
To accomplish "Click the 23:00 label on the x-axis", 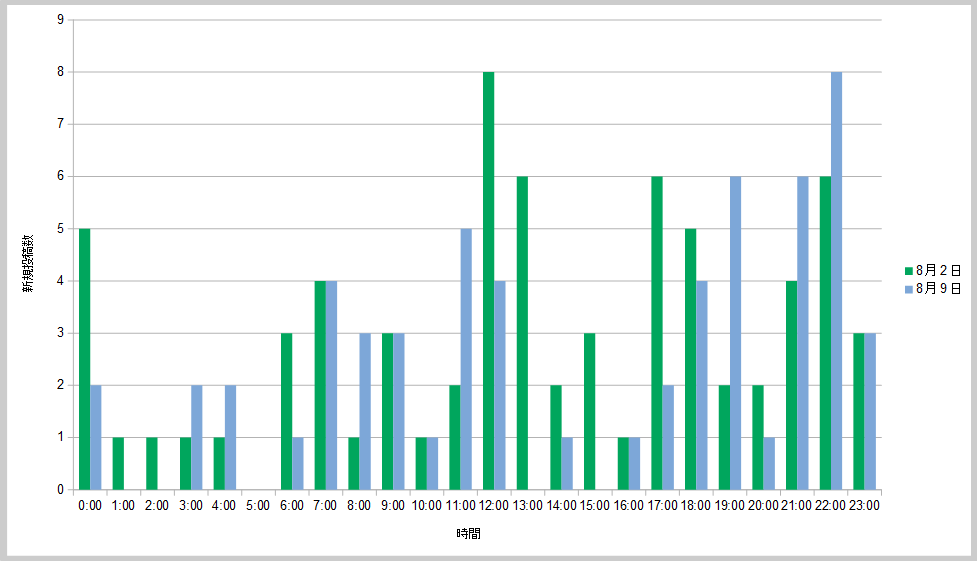I will pos(864,506).
